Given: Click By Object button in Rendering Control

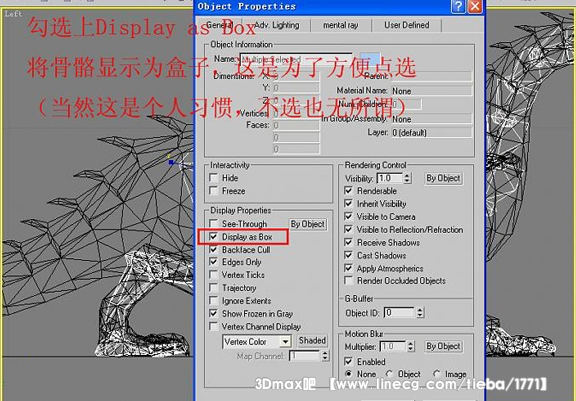Looking at the screenshot, I should click(x=443, y=178).
